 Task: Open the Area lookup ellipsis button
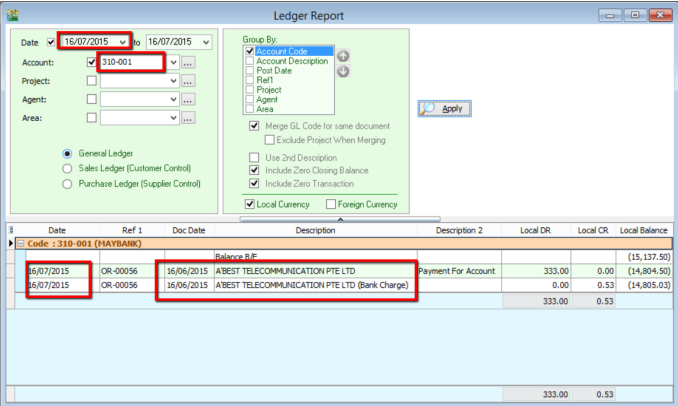pyautogui.click(x=188, y=118)
